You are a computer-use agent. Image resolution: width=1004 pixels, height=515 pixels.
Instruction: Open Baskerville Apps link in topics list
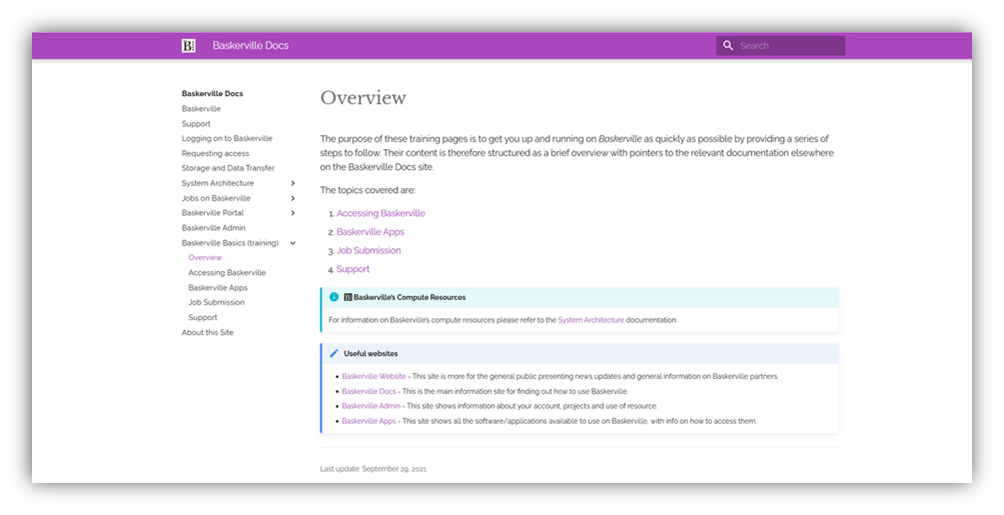pos(370,232)
